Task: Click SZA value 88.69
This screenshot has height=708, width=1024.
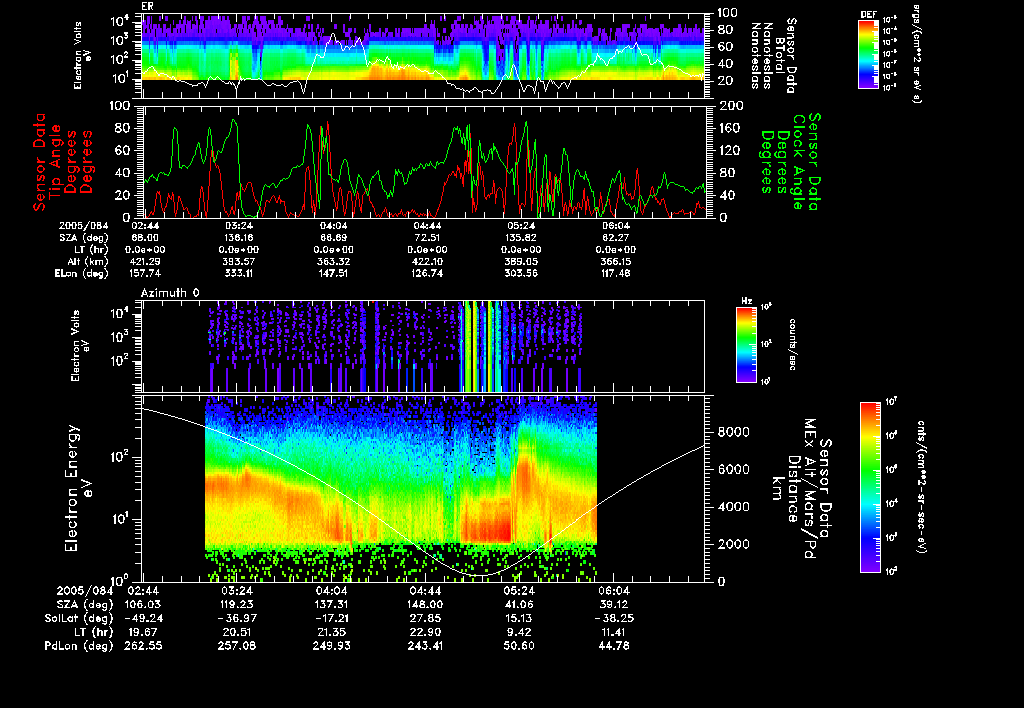Action: click(333, 238)
